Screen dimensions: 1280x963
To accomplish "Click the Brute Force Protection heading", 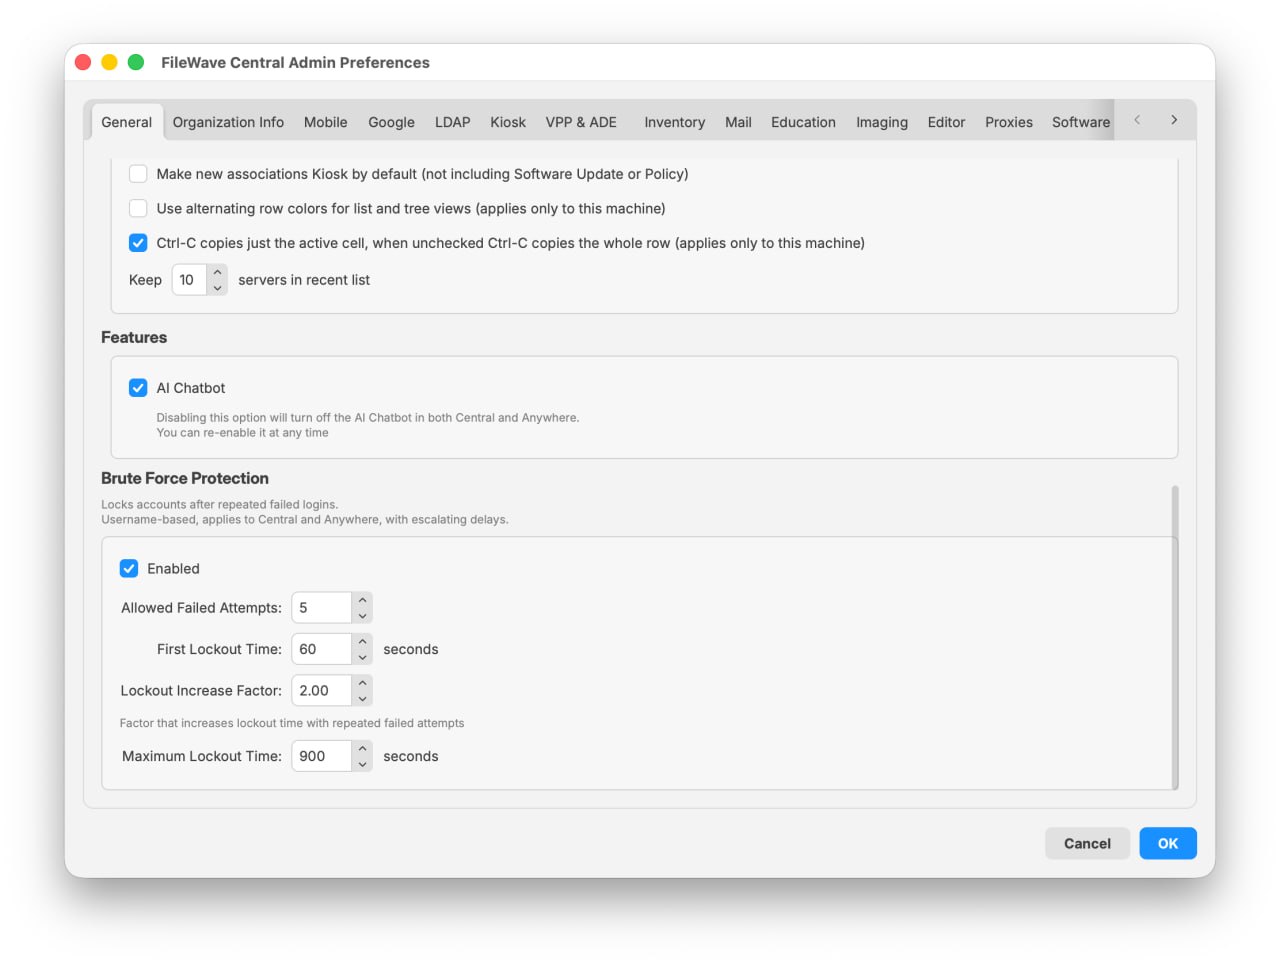I will click(185, 478).
